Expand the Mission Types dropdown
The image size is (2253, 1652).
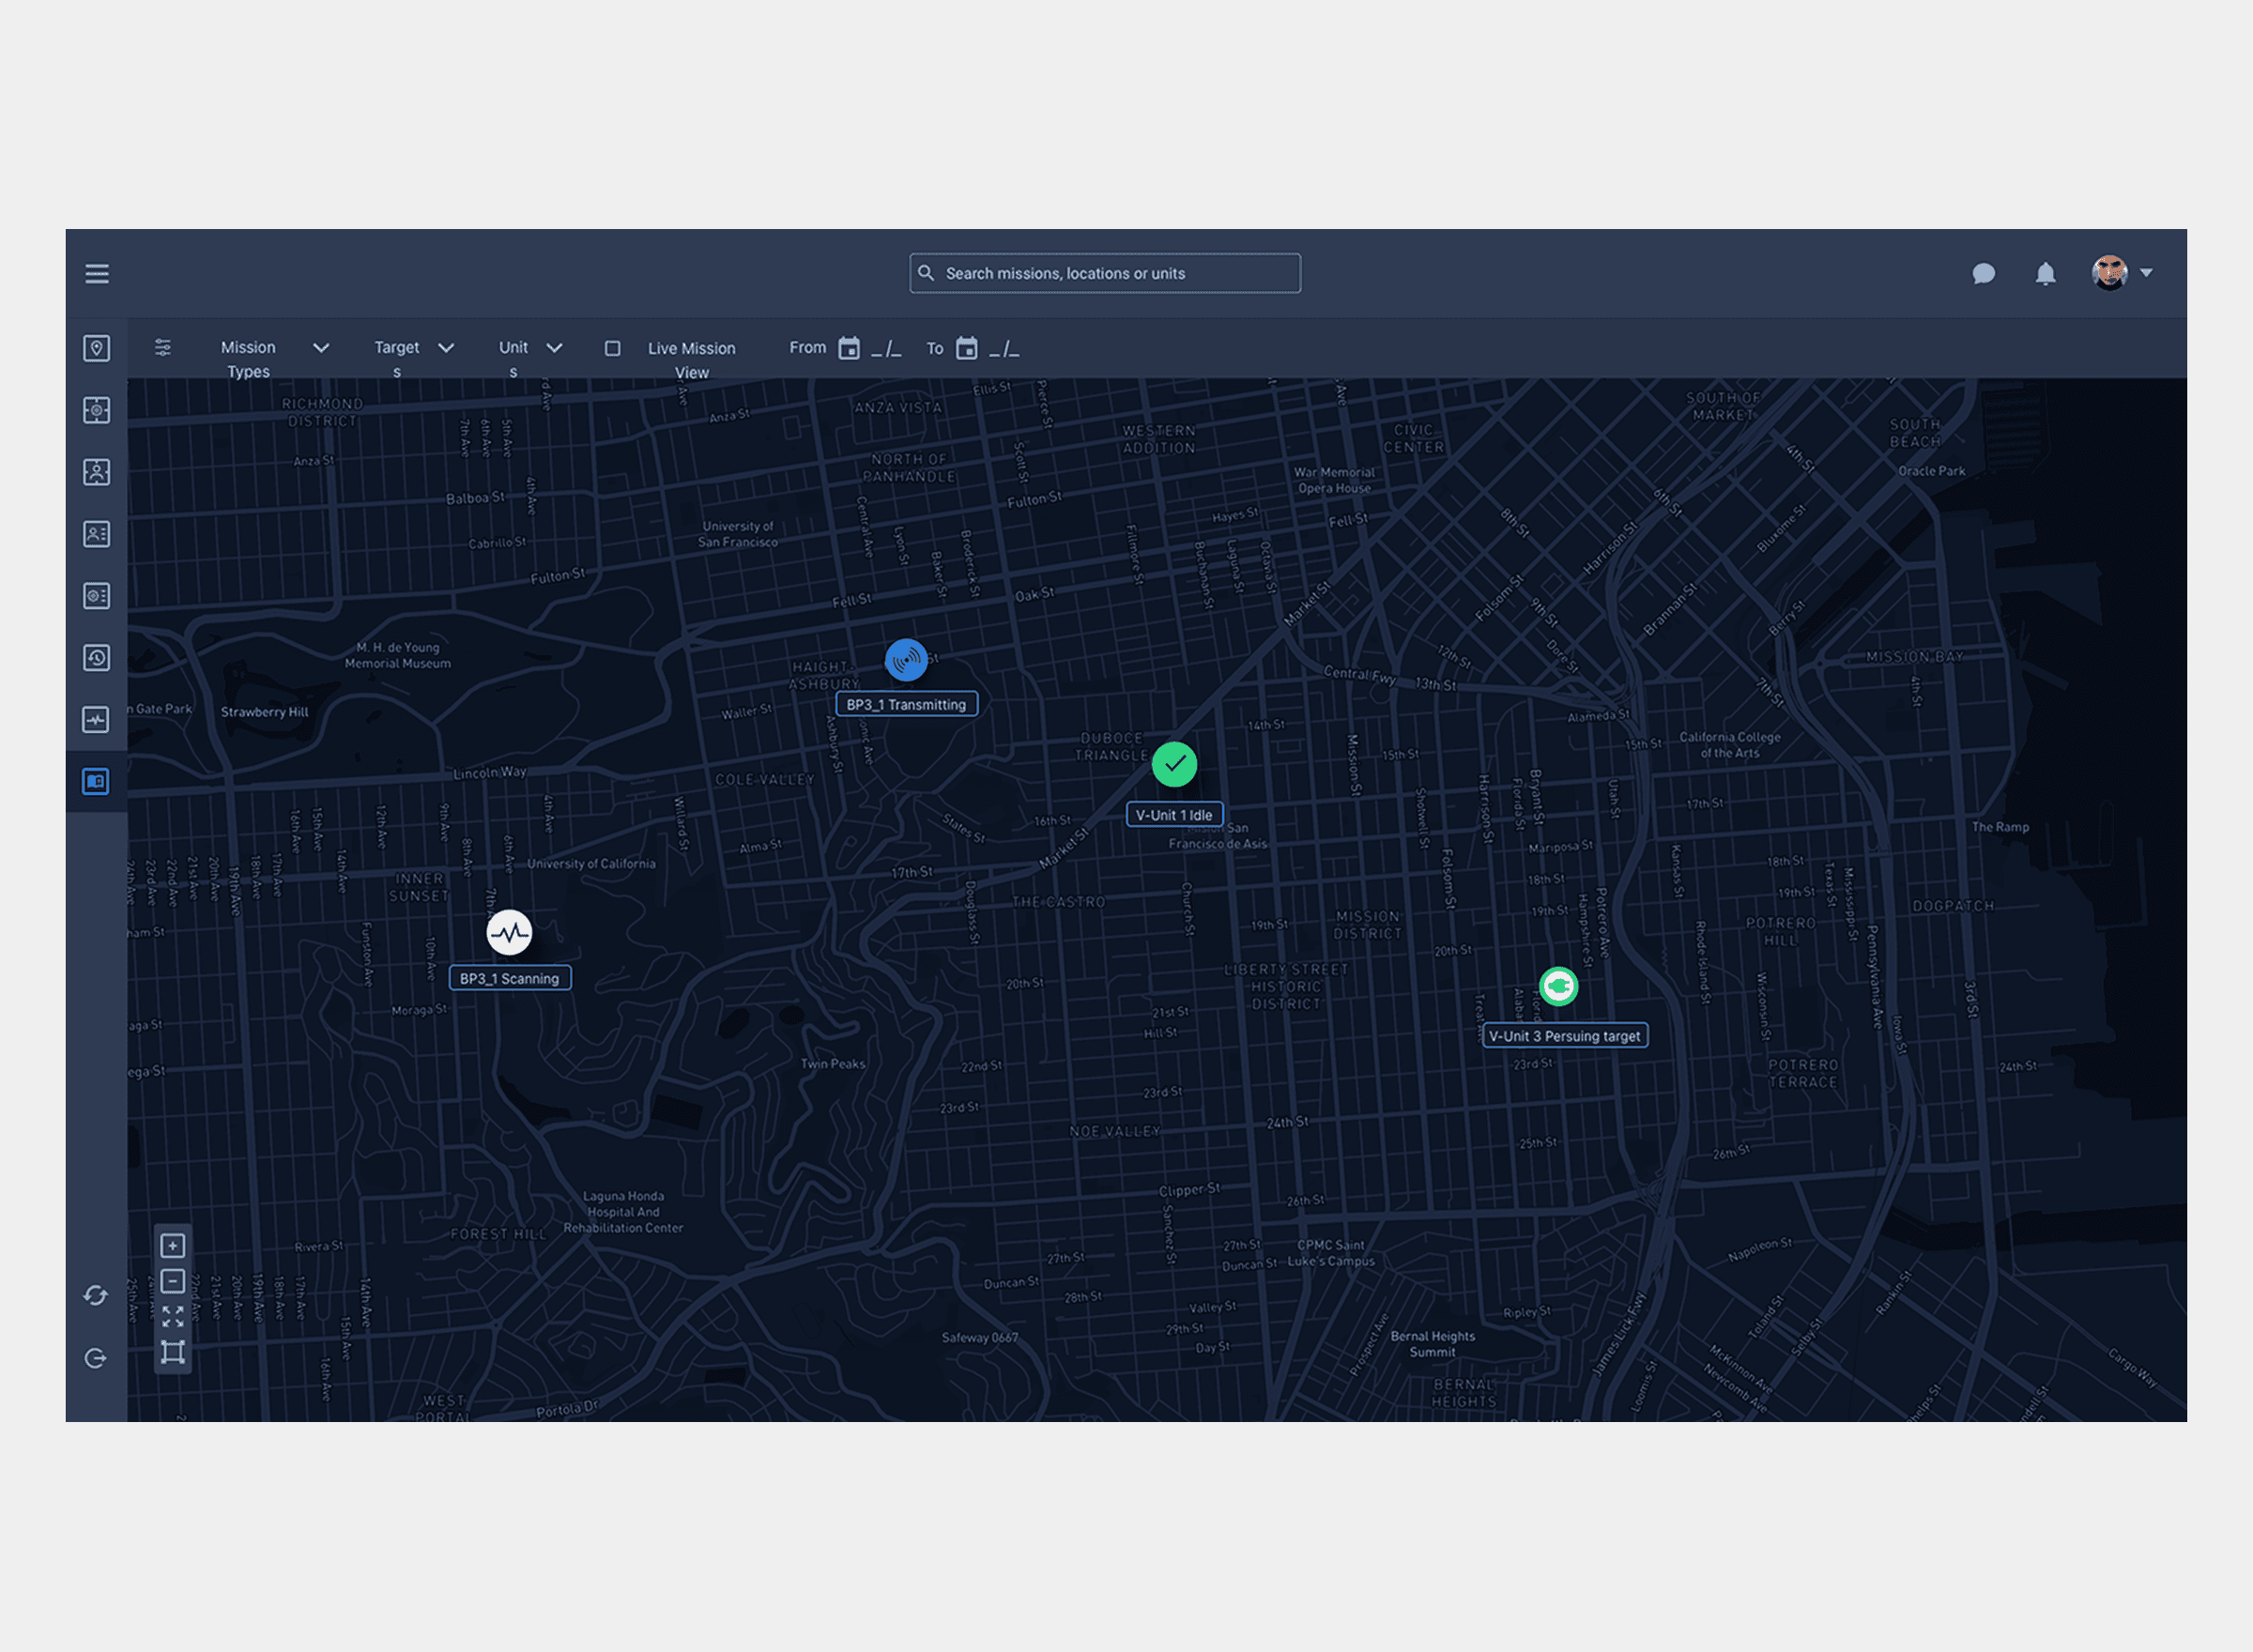tap(321, 348)
